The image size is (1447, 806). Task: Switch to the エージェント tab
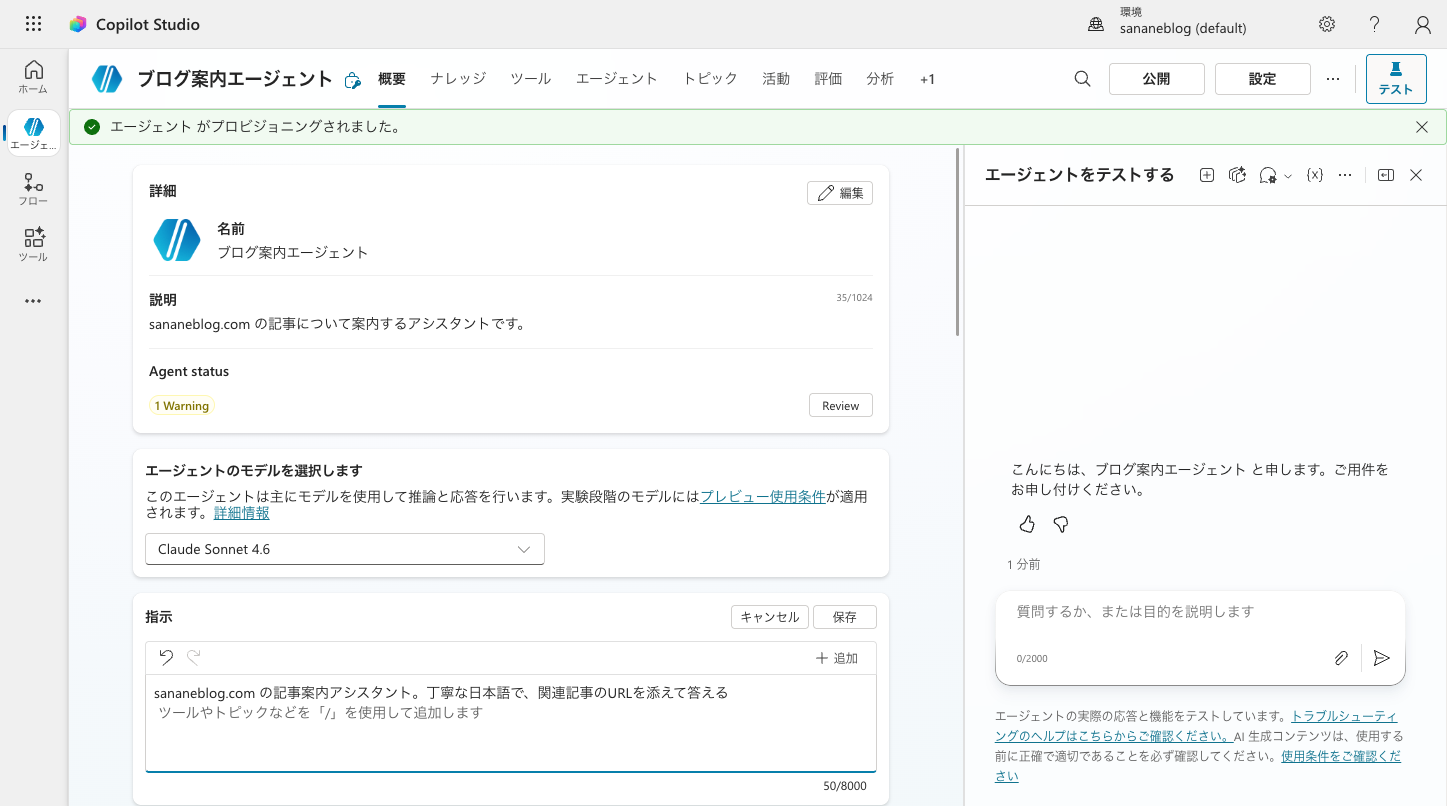(617, 79)
